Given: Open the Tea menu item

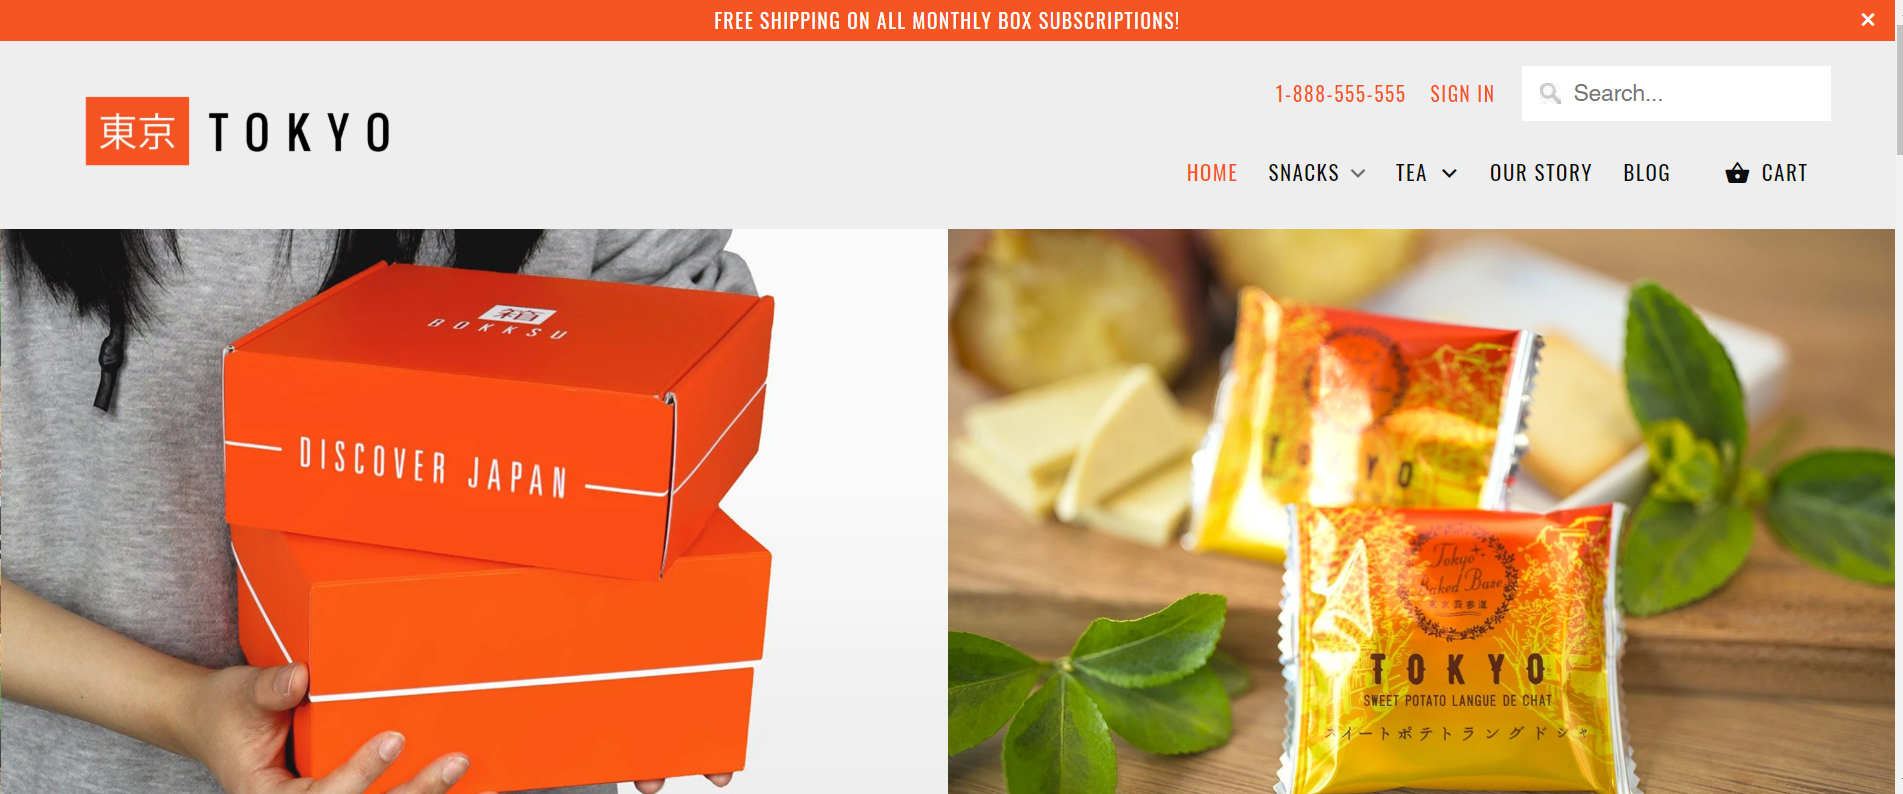Looking at the screenshot, I should [1411, 173].
